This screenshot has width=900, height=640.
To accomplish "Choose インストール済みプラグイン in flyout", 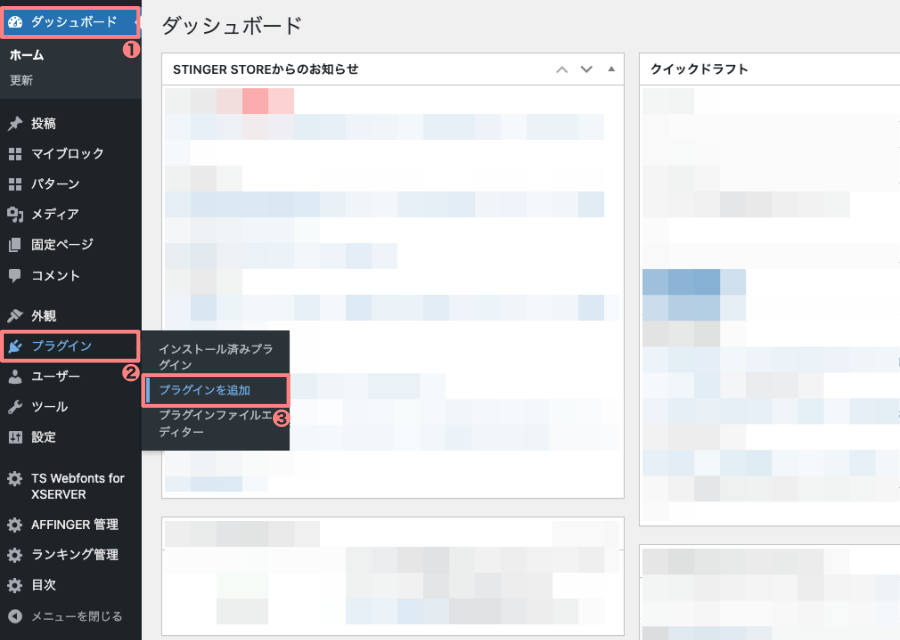I will click(x=216, y=357).
